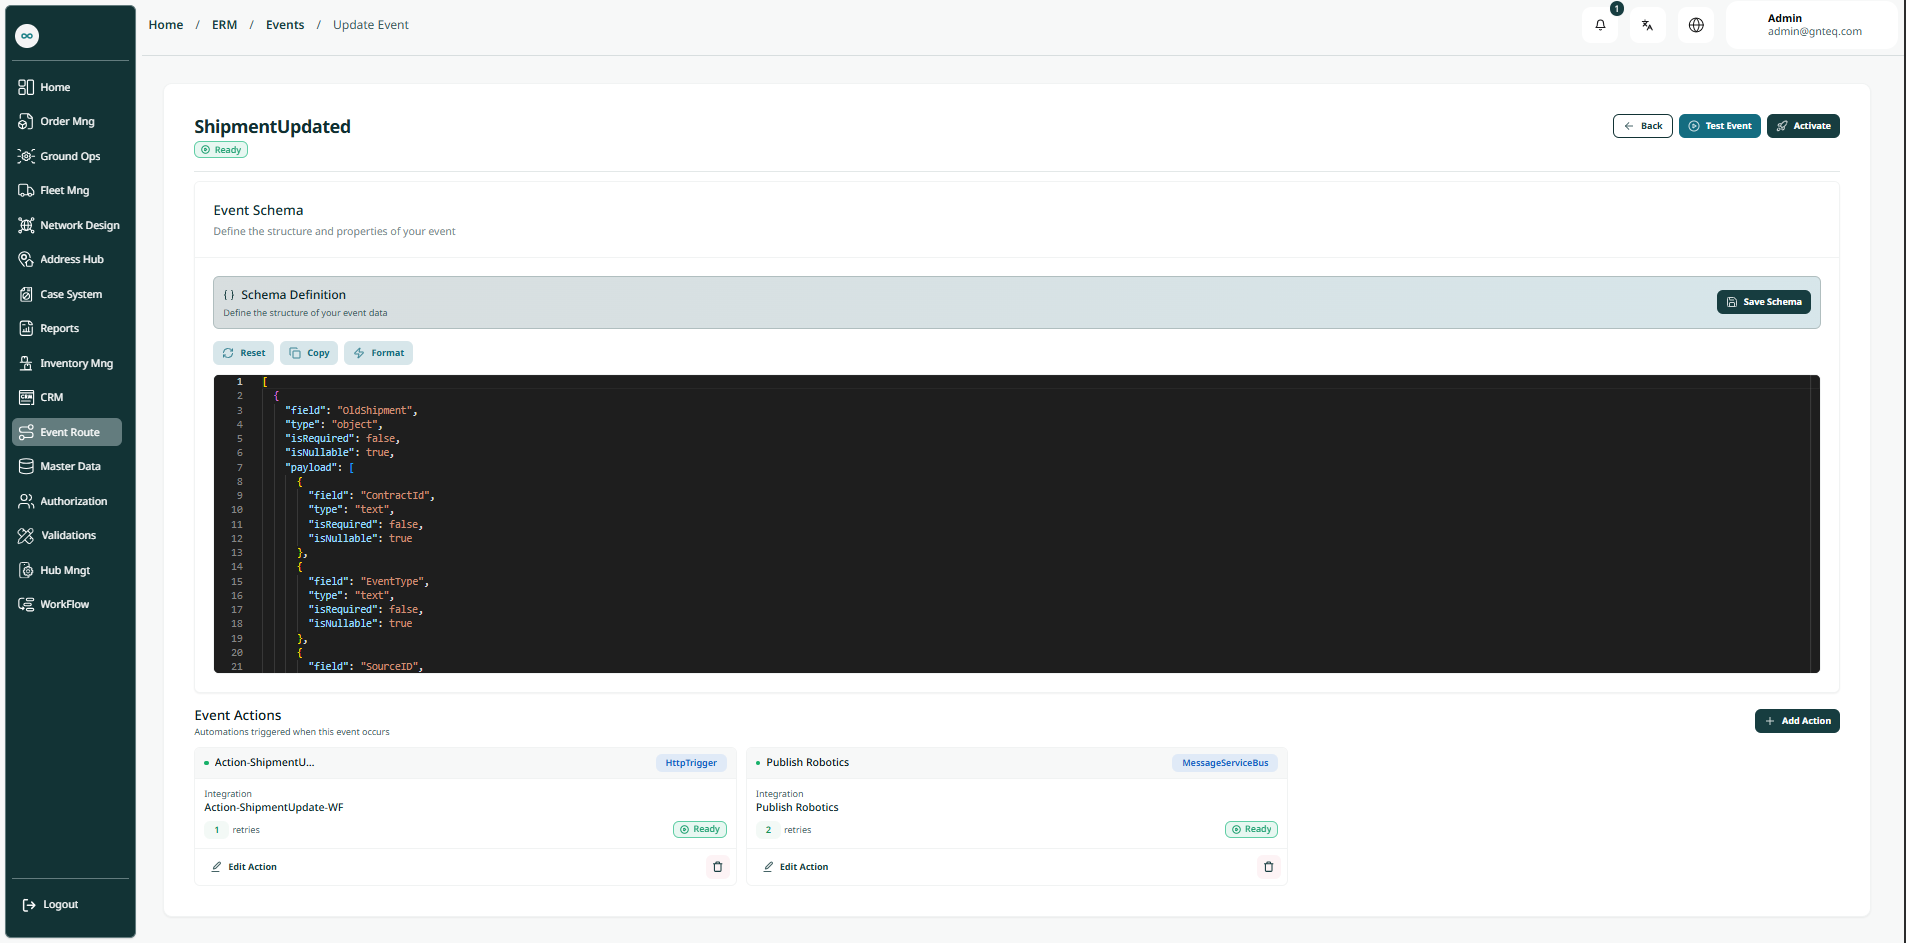
Task: Click Ready status in HttpTrigger card
Action: [x=700, y=829]
